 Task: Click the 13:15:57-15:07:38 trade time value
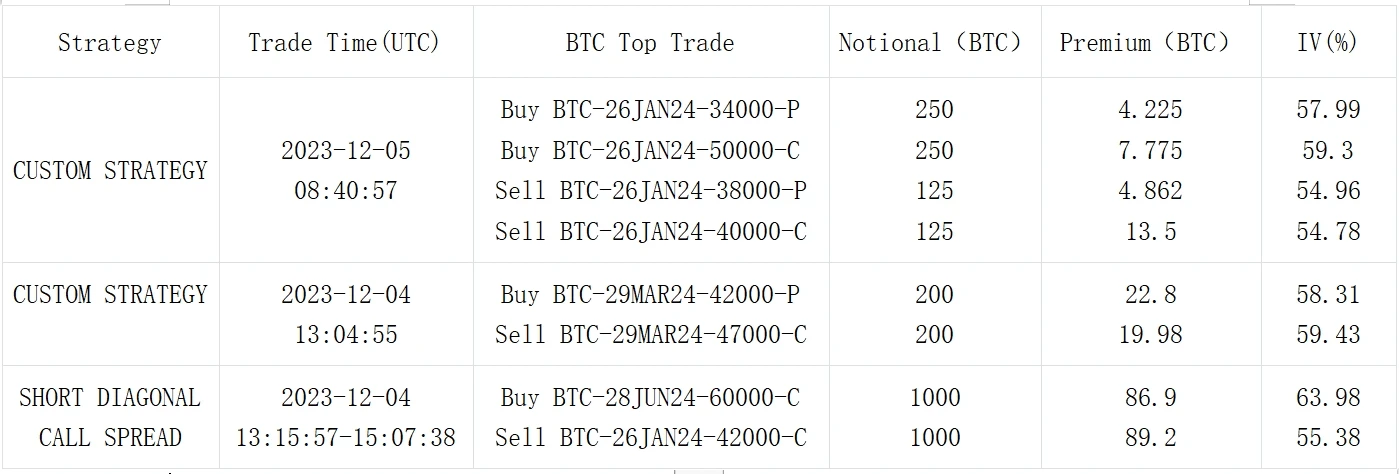click(x=345, y=437)
